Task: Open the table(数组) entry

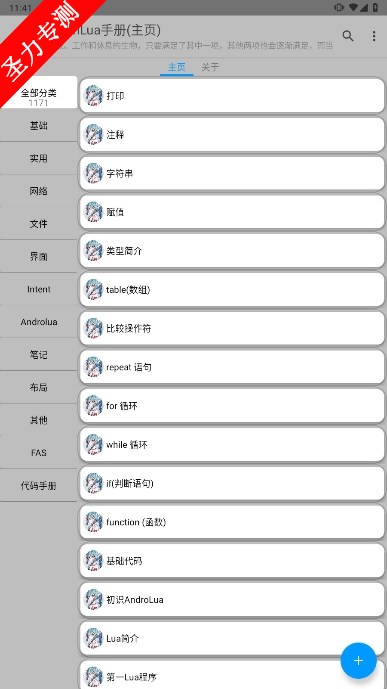Action: 232,290
